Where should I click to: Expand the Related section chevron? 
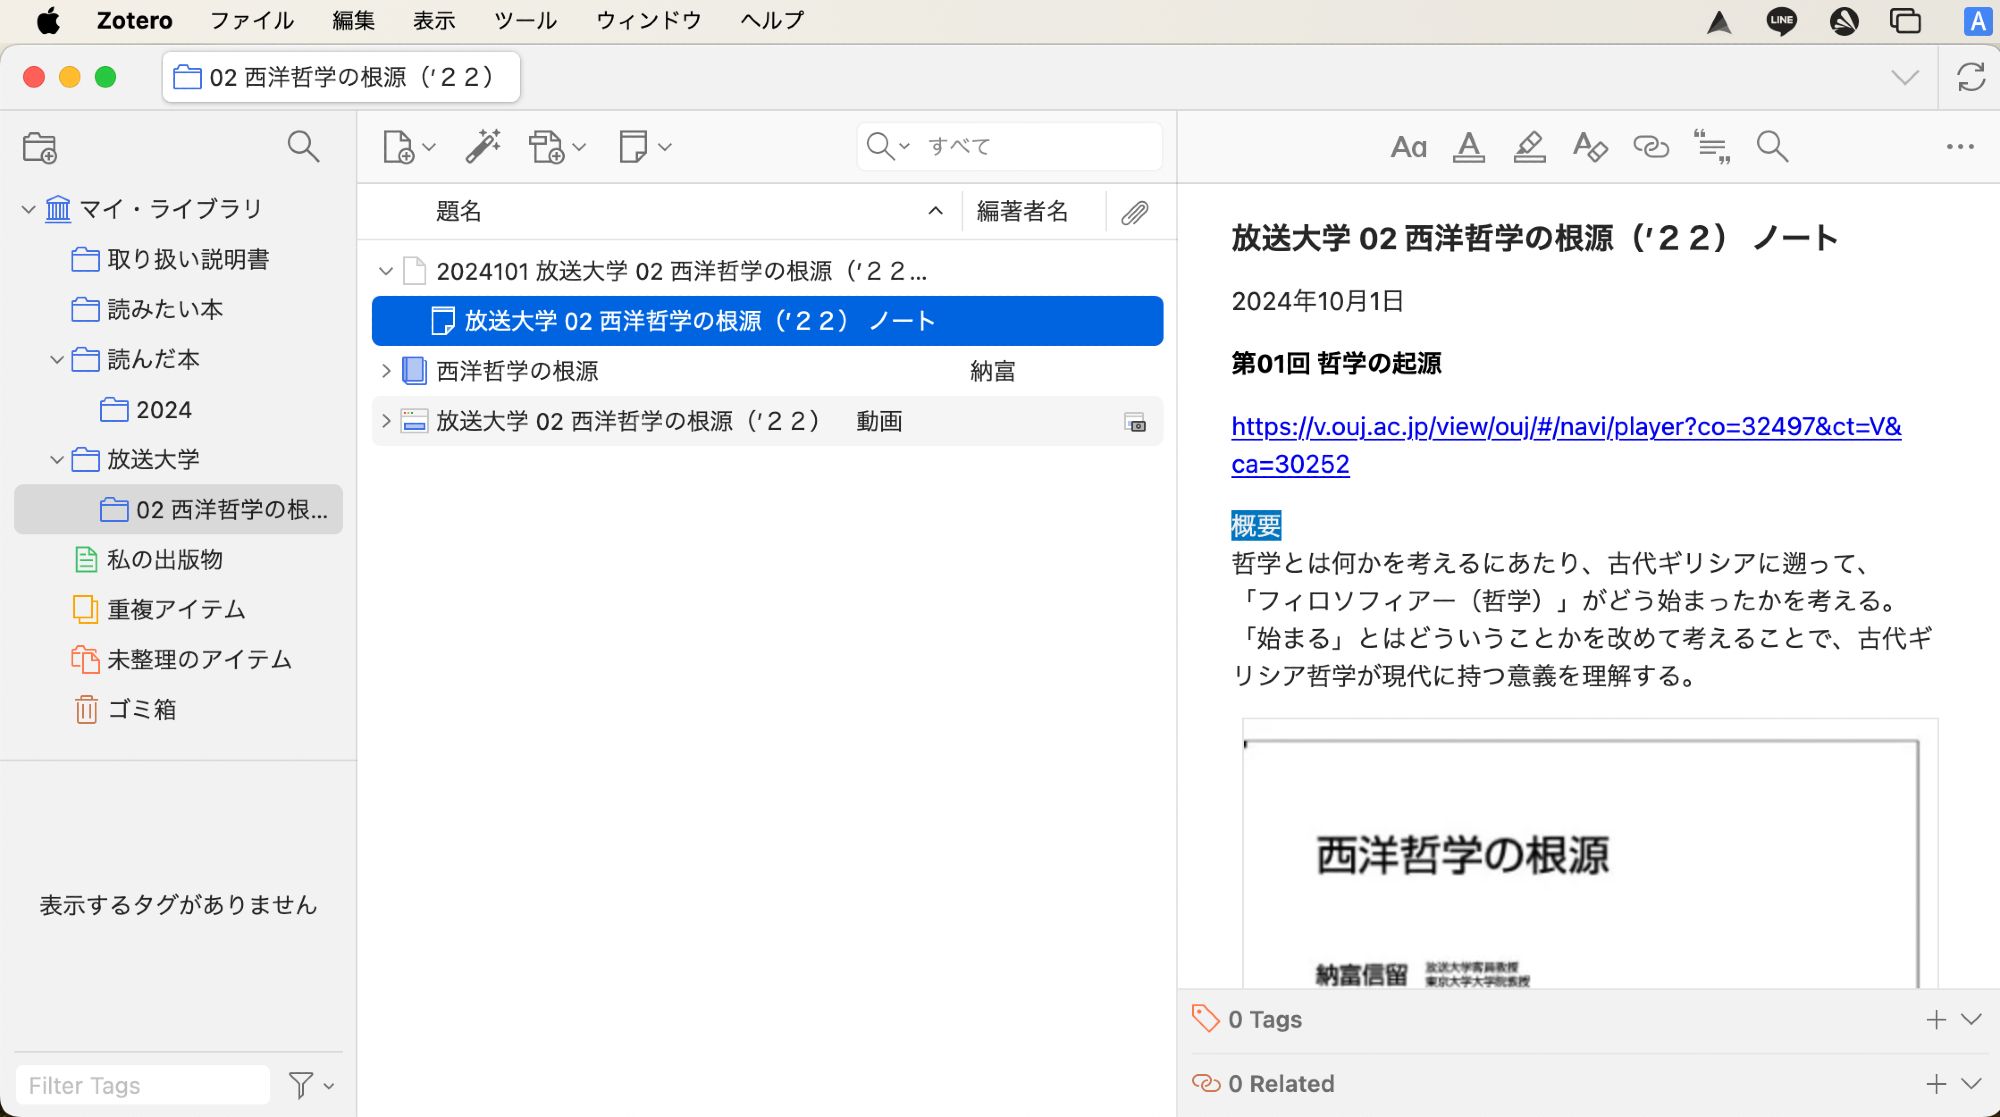[1971, 1083]
